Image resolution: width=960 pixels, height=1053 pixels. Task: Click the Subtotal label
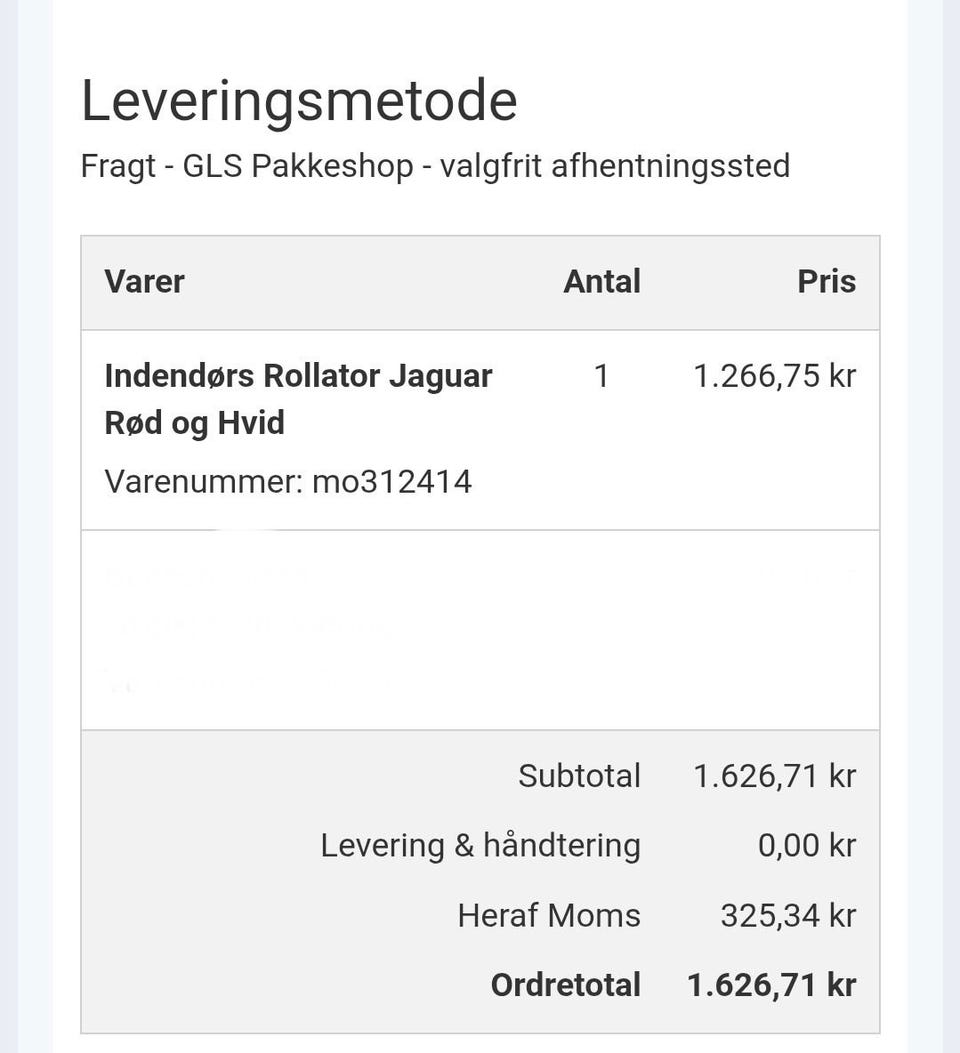579,776
